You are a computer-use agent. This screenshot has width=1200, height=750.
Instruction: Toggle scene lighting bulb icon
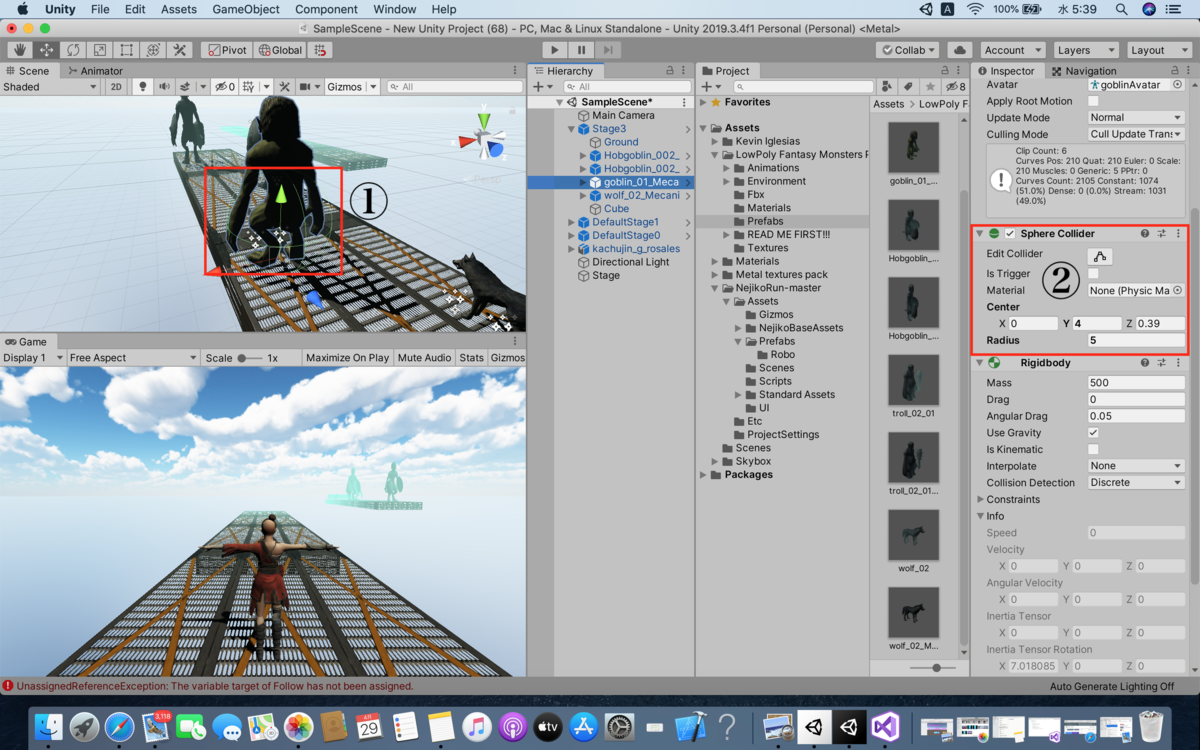143,87
